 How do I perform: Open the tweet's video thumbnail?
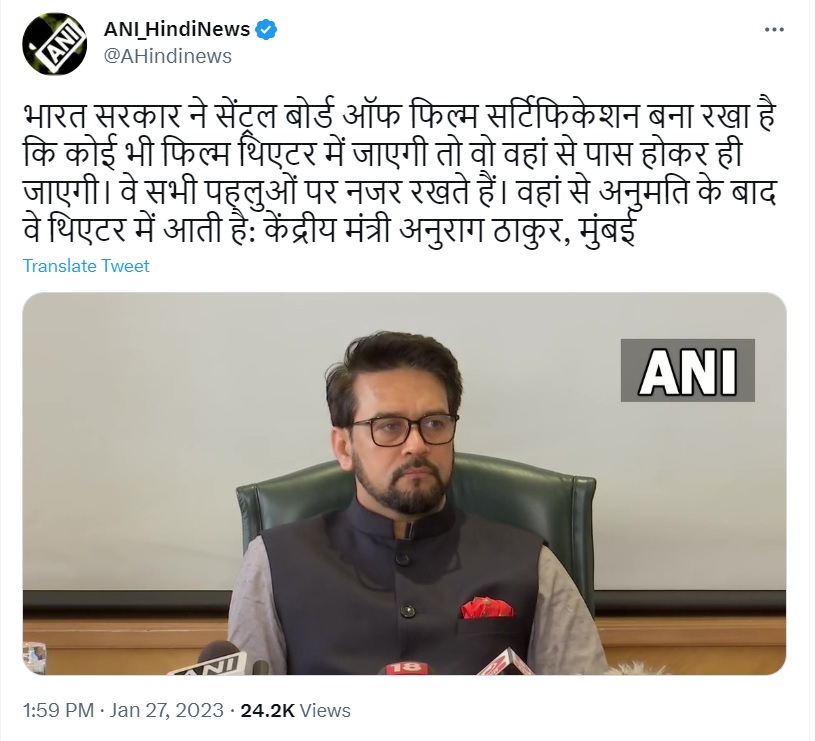pos(404,484)
